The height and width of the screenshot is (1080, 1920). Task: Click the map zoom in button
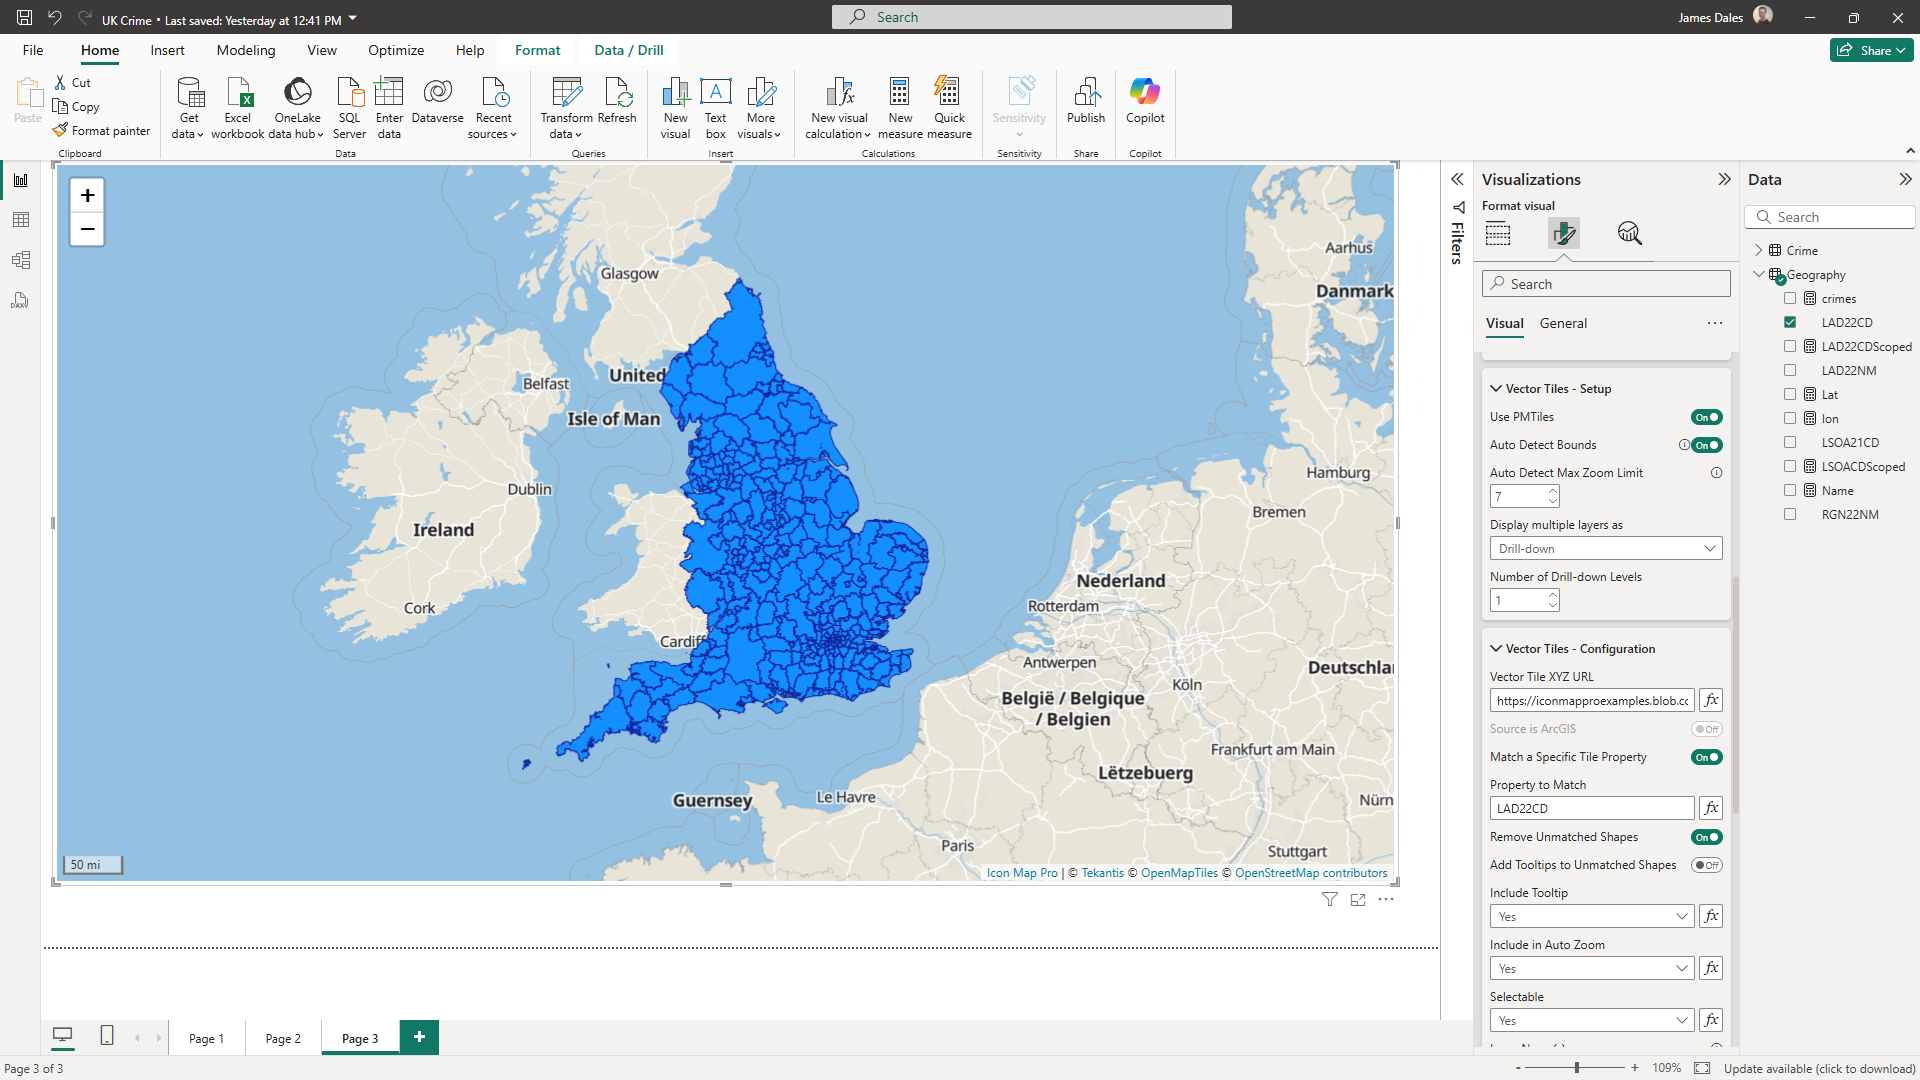(x=87, y=196)
